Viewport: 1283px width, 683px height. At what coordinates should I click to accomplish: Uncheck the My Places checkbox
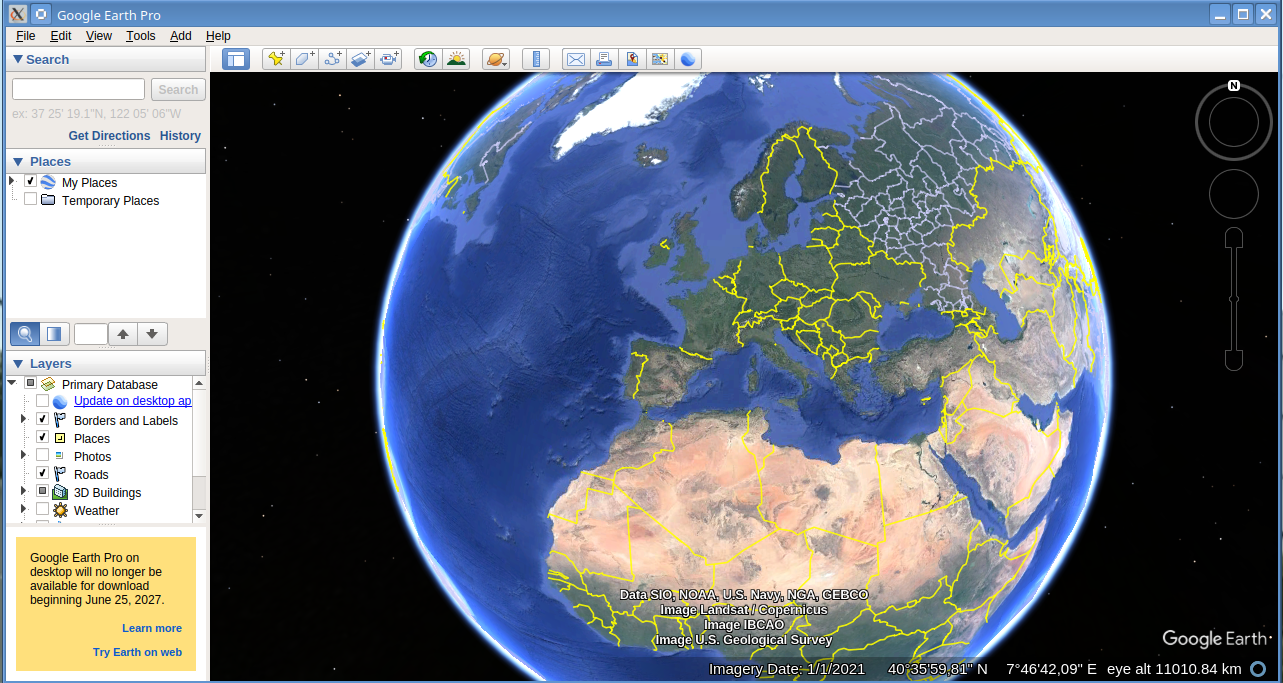click(31, 182)
